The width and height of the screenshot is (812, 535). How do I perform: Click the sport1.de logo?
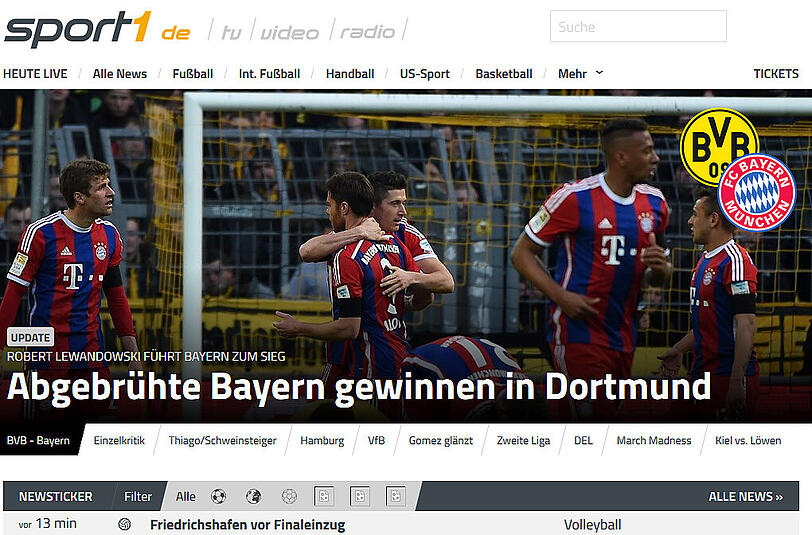point(97,29)
